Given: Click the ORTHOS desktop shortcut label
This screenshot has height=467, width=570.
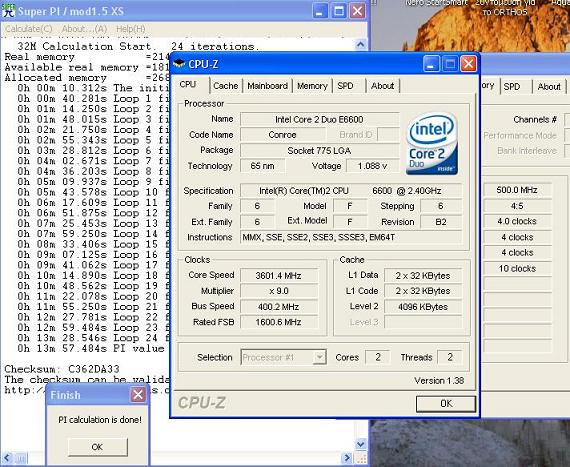Looking at the screenshot, I should pos(505,12).
